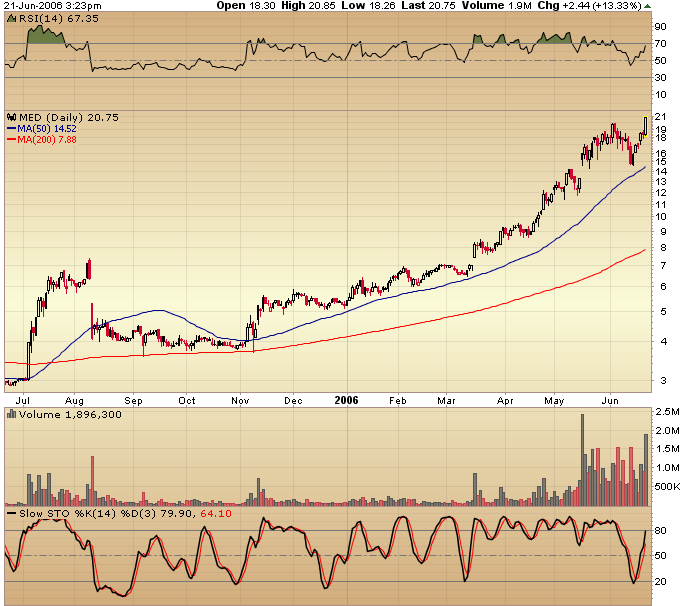This screenshot has height=606, width=682.
Task: Click the green up-arrow after the Chg percentage
Action: [647, 6]
